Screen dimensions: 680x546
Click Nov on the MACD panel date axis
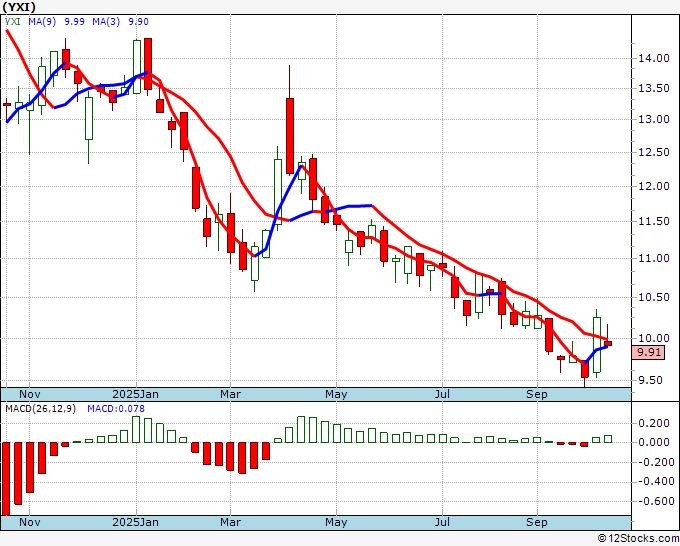(30, 522)
